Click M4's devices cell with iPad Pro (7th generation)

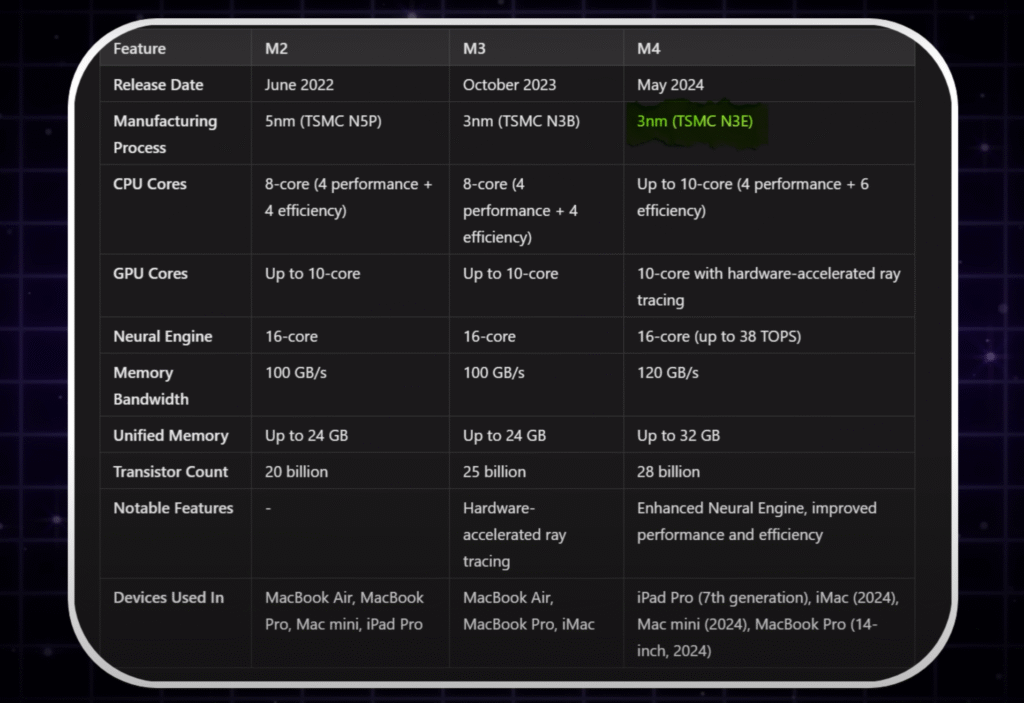tap(768, 624)
